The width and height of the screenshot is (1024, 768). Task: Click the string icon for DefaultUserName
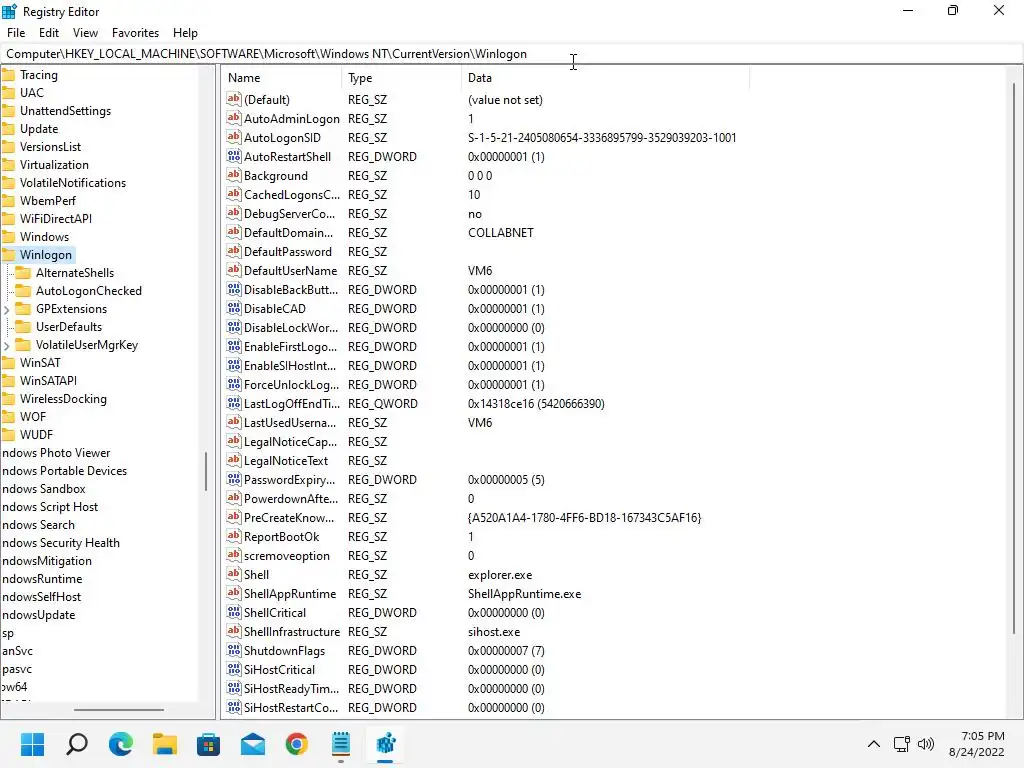click(x=234, y=270)
